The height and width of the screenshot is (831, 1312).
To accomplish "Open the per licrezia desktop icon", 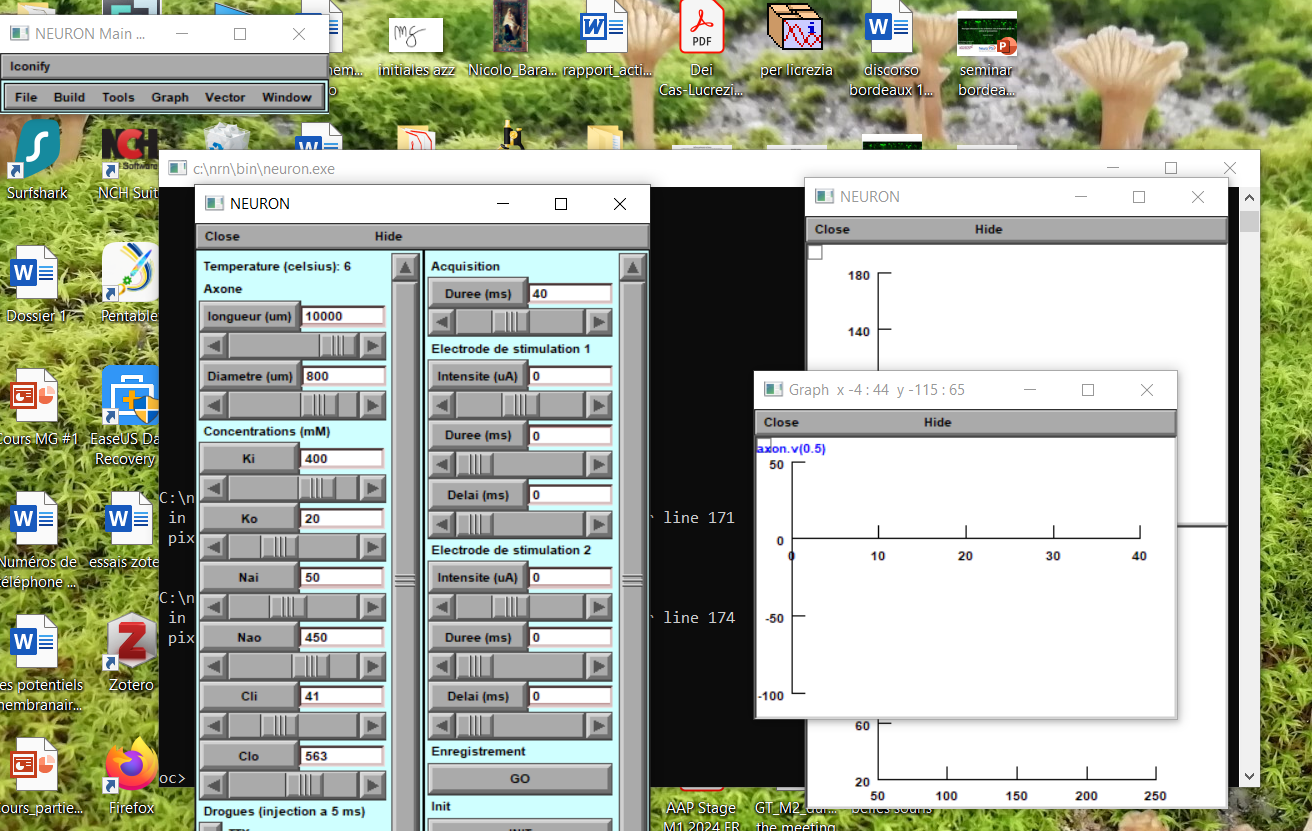I will pos(796,40).
